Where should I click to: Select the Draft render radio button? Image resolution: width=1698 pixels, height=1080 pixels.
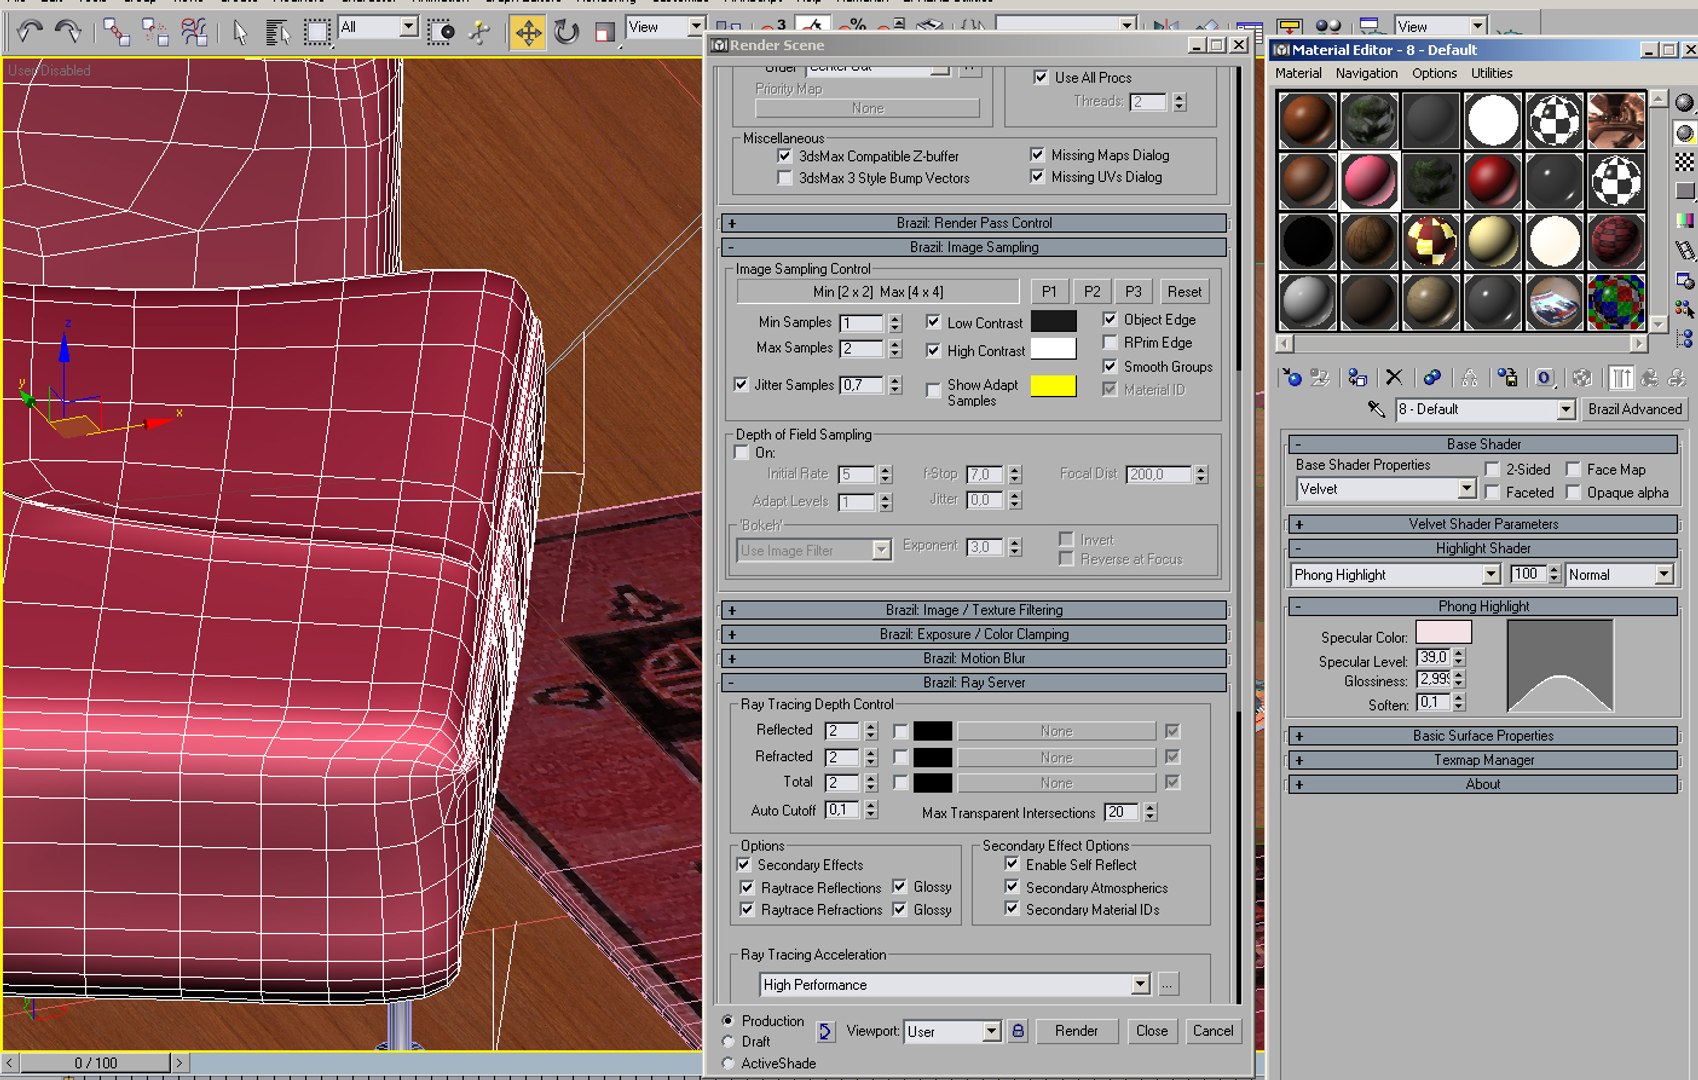pos(728,1042)
